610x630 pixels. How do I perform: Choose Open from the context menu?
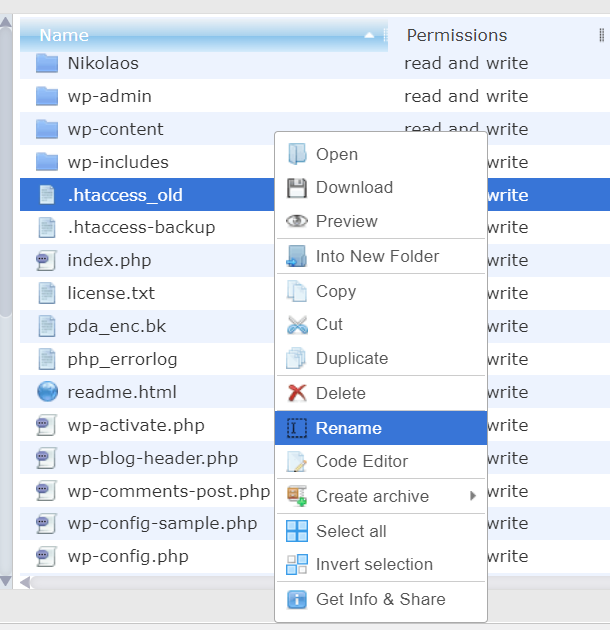pyautogui.click(x=381, y=154)
